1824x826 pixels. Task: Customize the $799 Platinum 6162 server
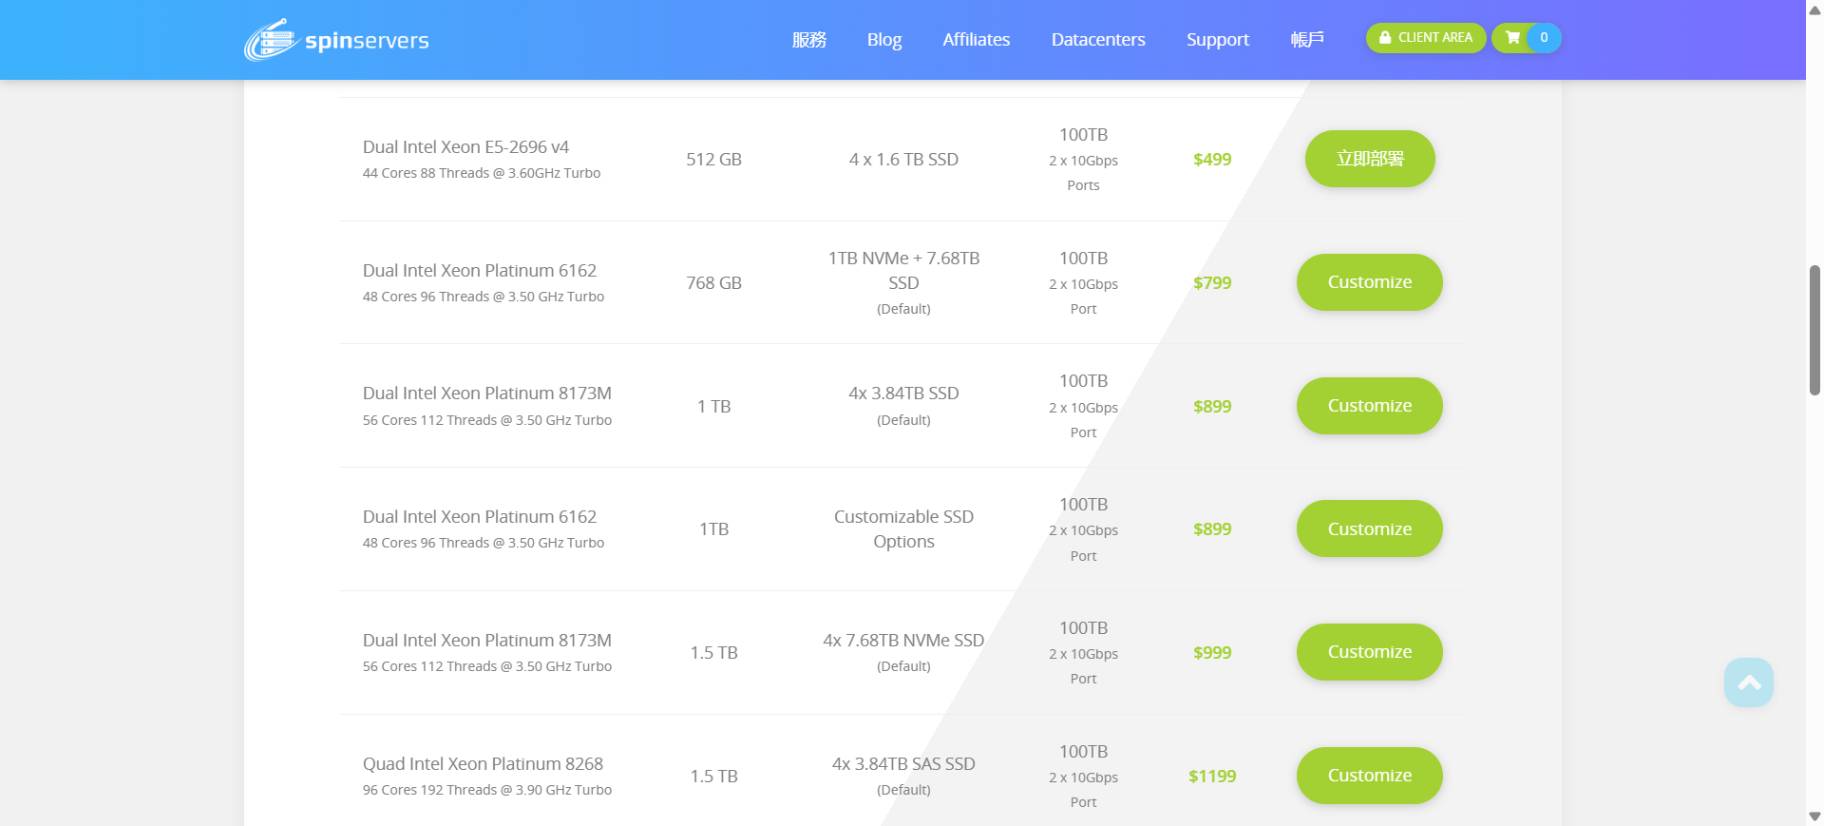click(x=1369, y=282)
